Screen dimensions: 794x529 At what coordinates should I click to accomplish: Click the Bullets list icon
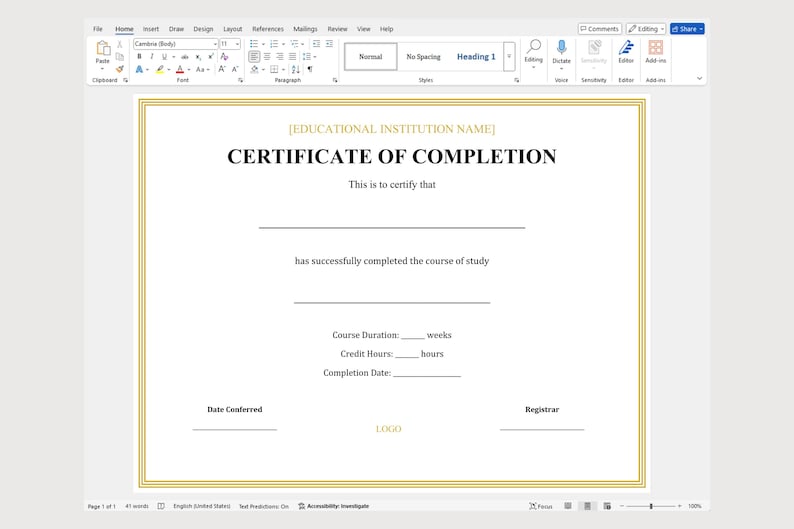click(x=254, y=44)
